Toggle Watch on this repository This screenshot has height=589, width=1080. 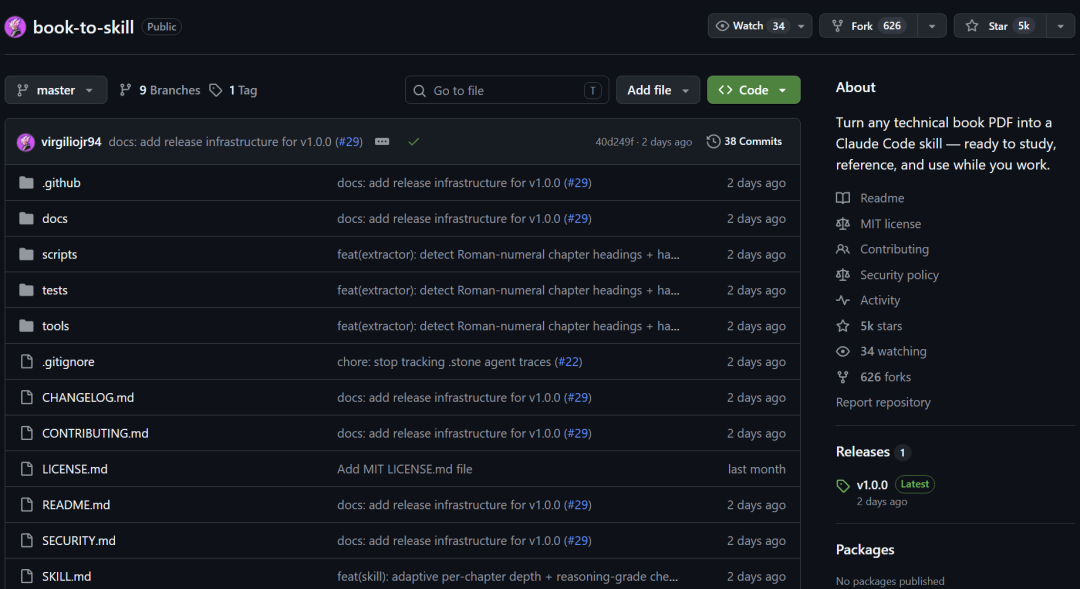tap(749, 26)
